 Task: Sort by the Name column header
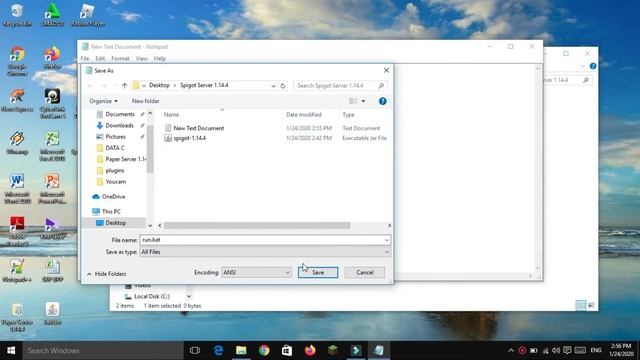point(171,115)
